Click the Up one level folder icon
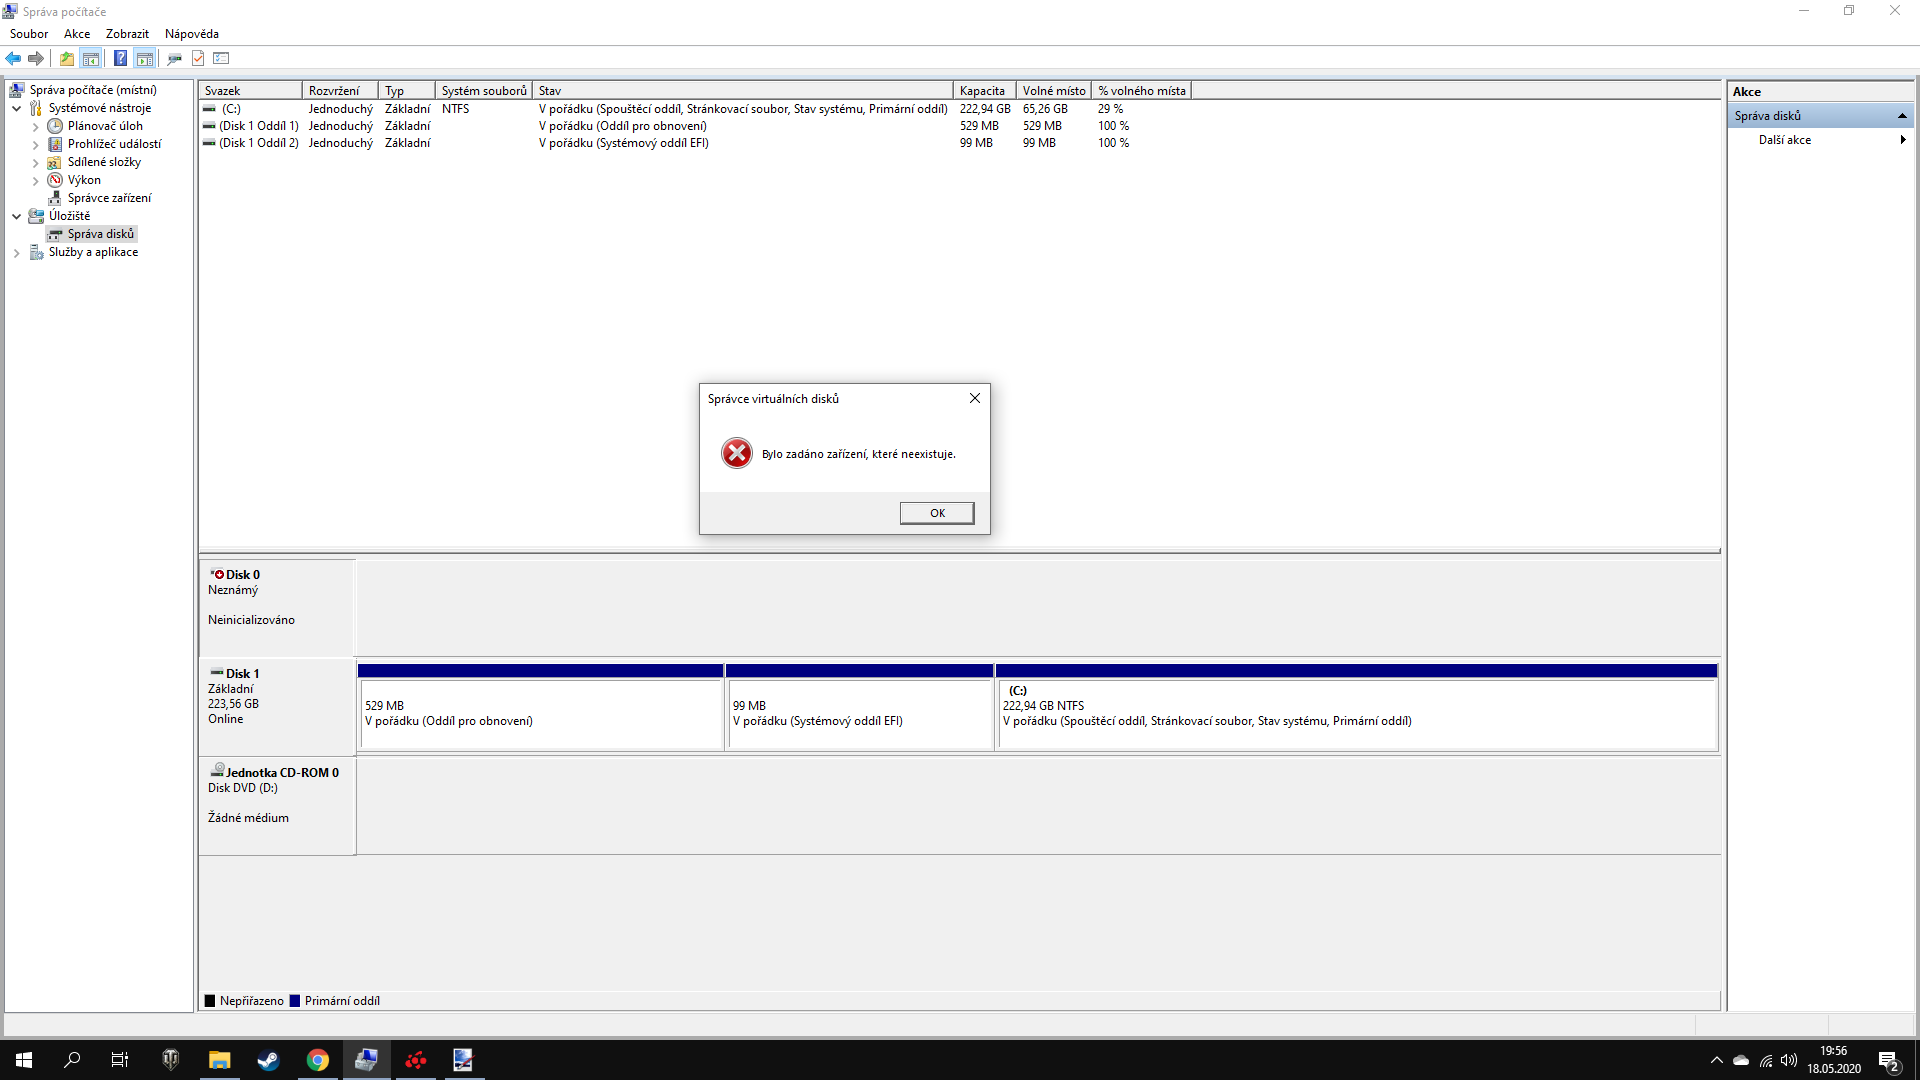1920x1080 pixels. tap(66, 58)
